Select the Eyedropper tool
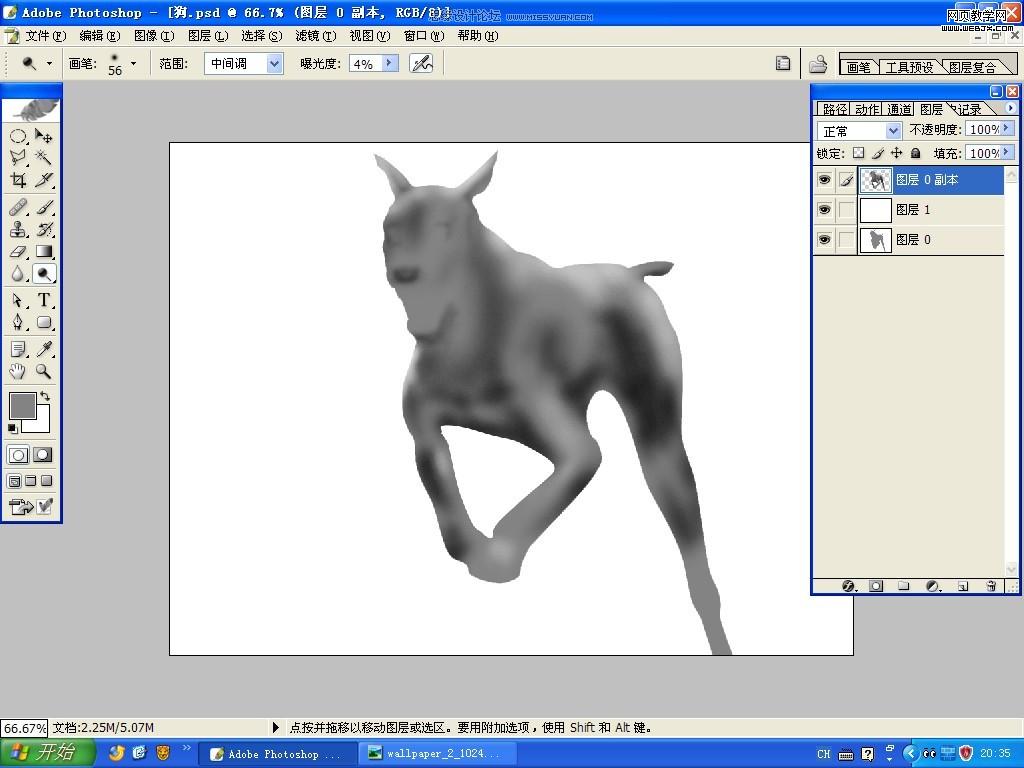This screenshot has height=768, width=1024. tap(44, 349)
